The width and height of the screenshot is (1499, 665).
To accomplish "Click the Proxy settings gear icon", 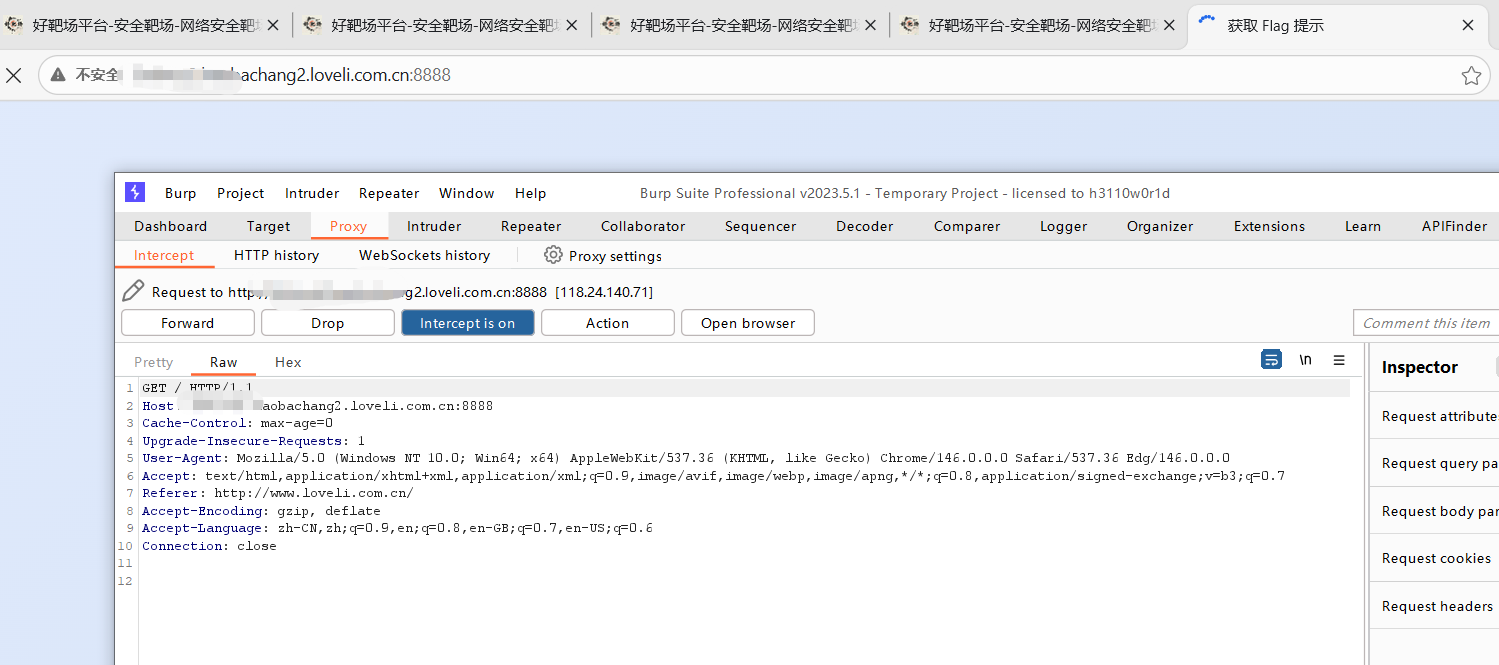I will pos(553,255).
